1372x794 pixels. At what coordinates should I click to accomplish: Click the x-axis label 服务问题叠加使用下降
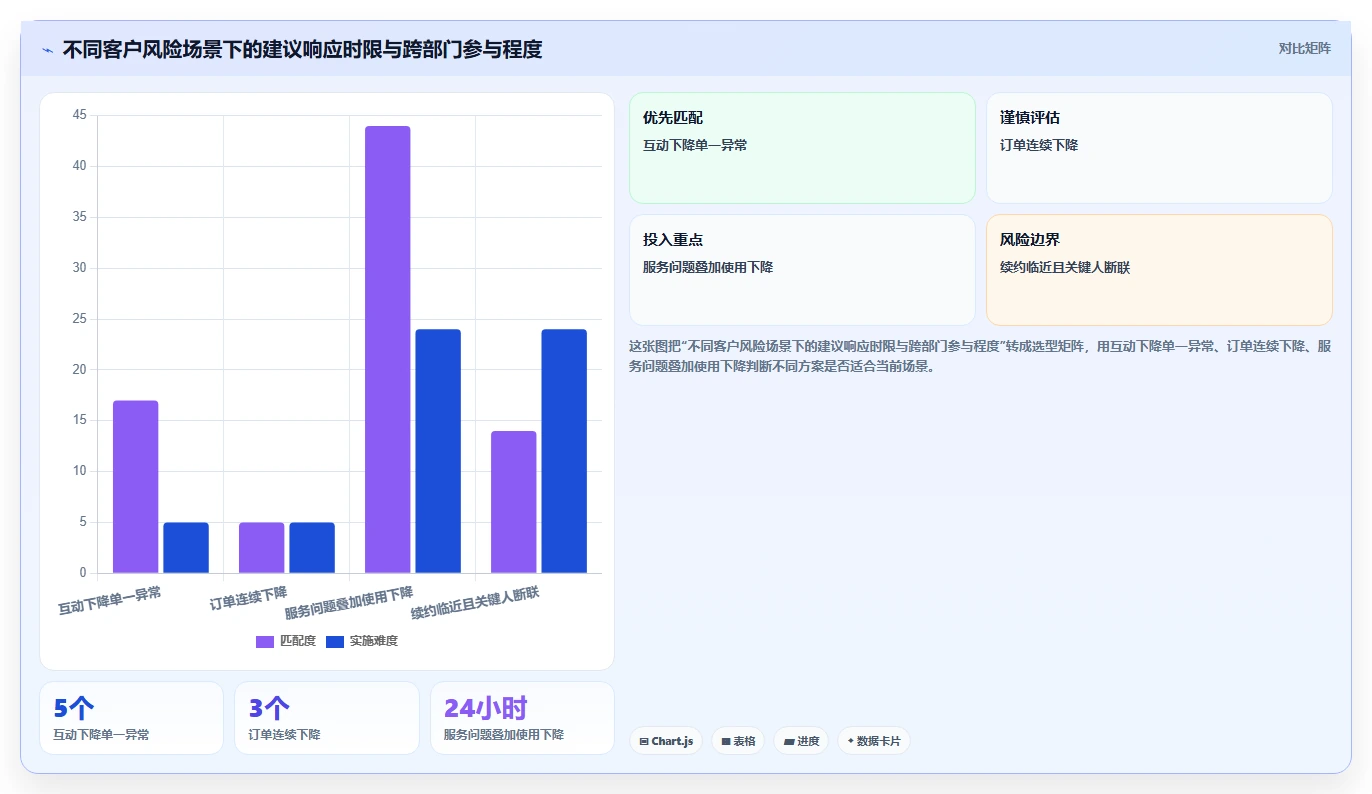pyautogui.click(x=348, y=603)
